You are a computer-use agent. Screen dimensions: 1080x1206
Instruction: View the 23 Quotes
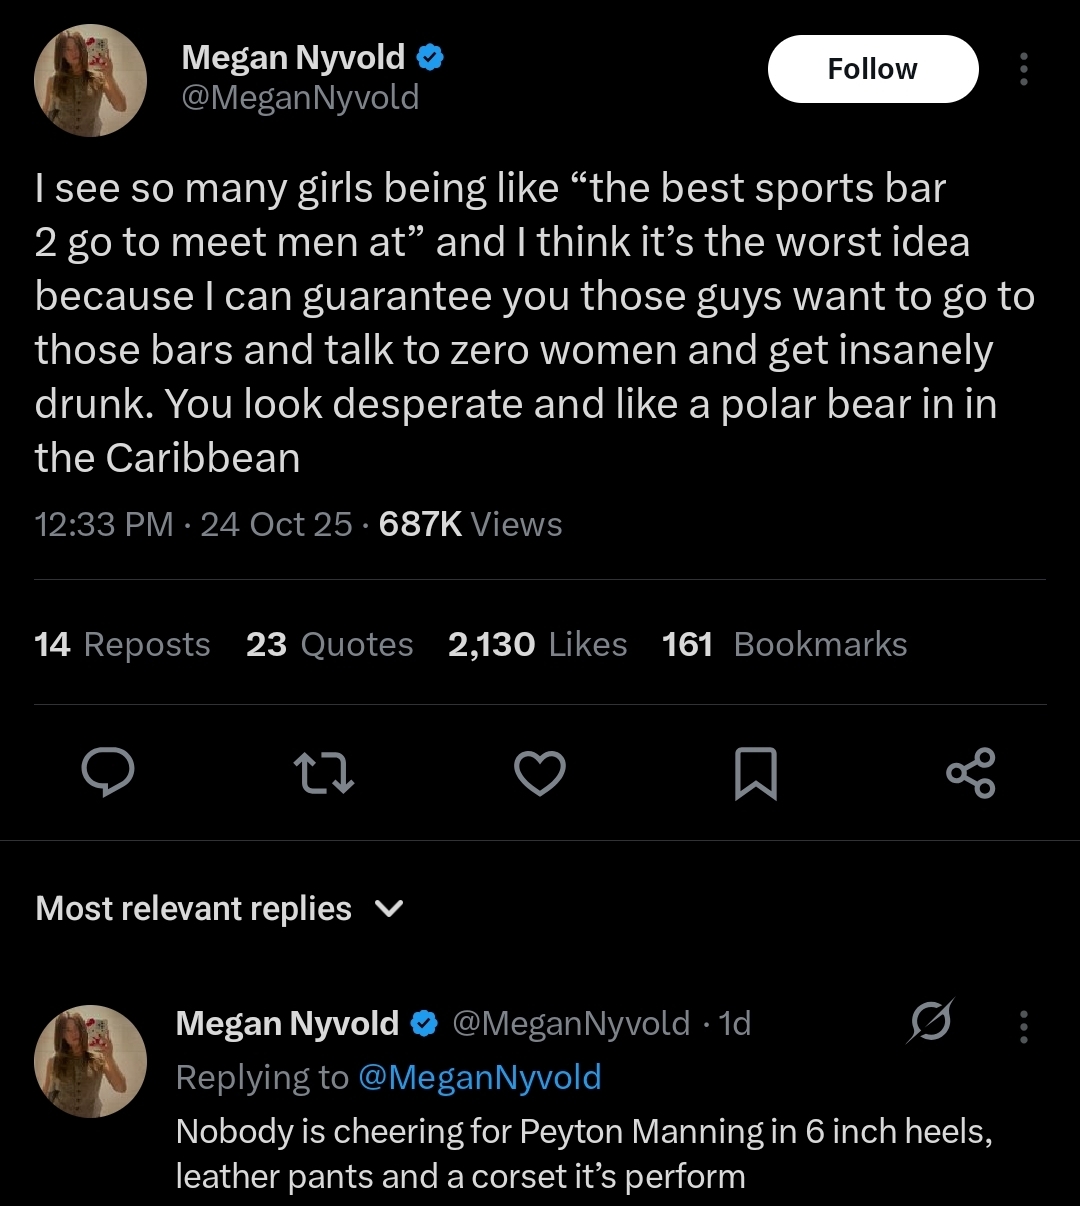329,645
